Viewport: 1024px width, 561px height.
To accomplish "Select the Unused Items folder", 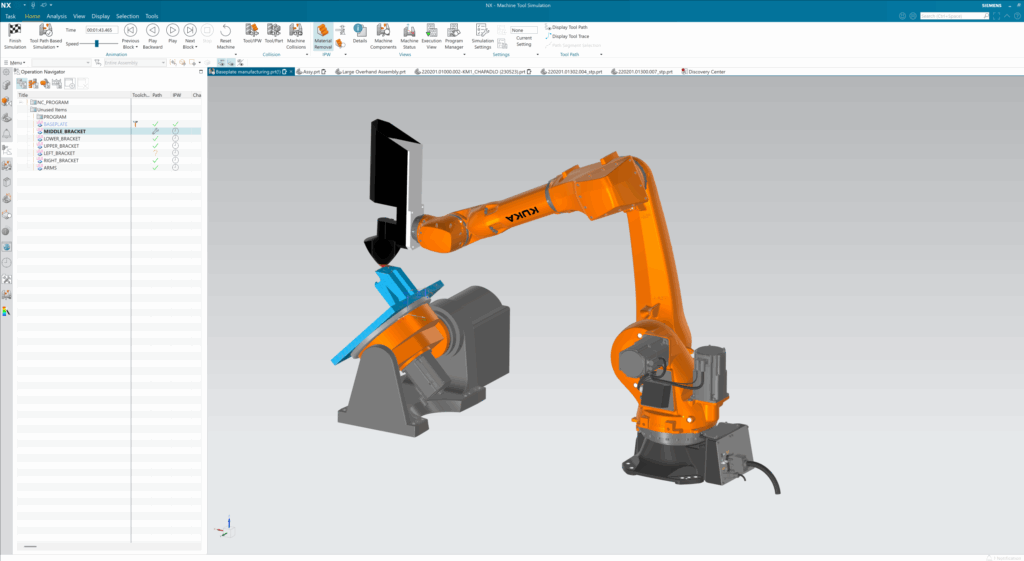I will coord(52,110).
